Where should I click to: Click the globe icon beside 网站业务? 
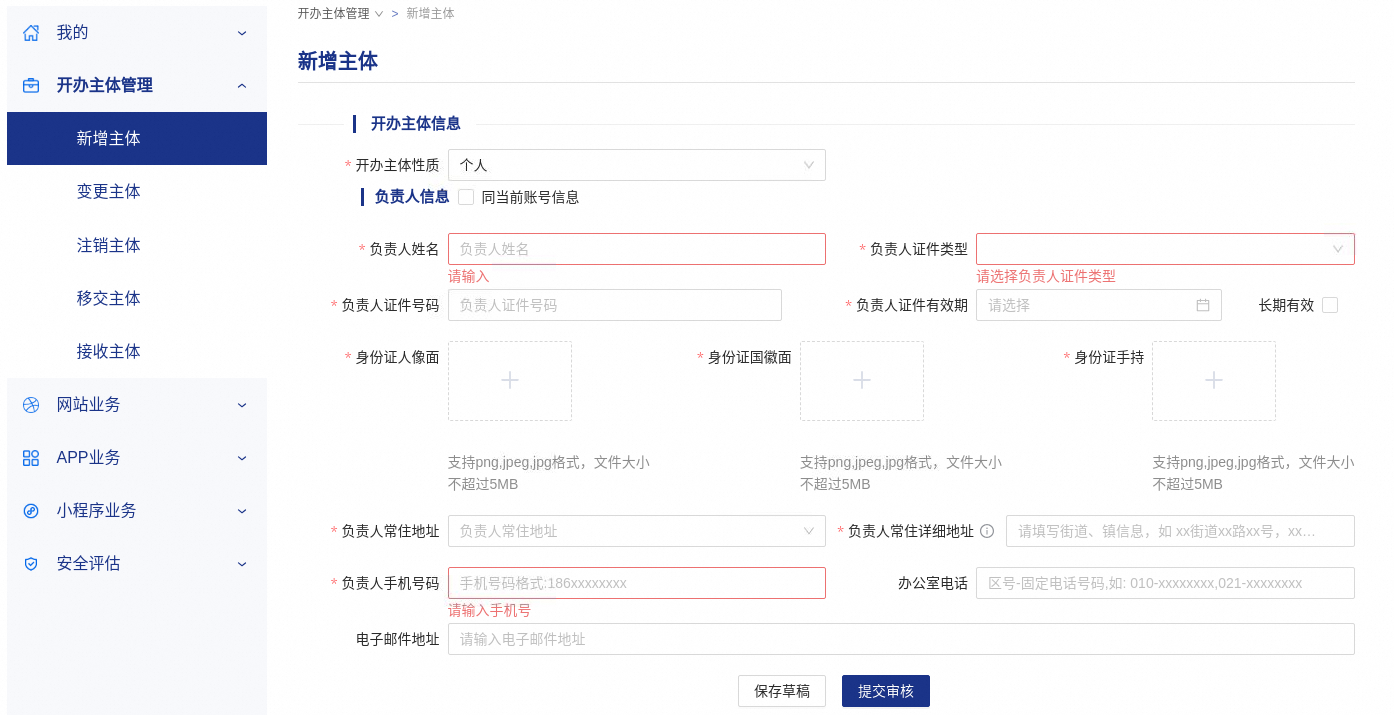coord(31,405)
